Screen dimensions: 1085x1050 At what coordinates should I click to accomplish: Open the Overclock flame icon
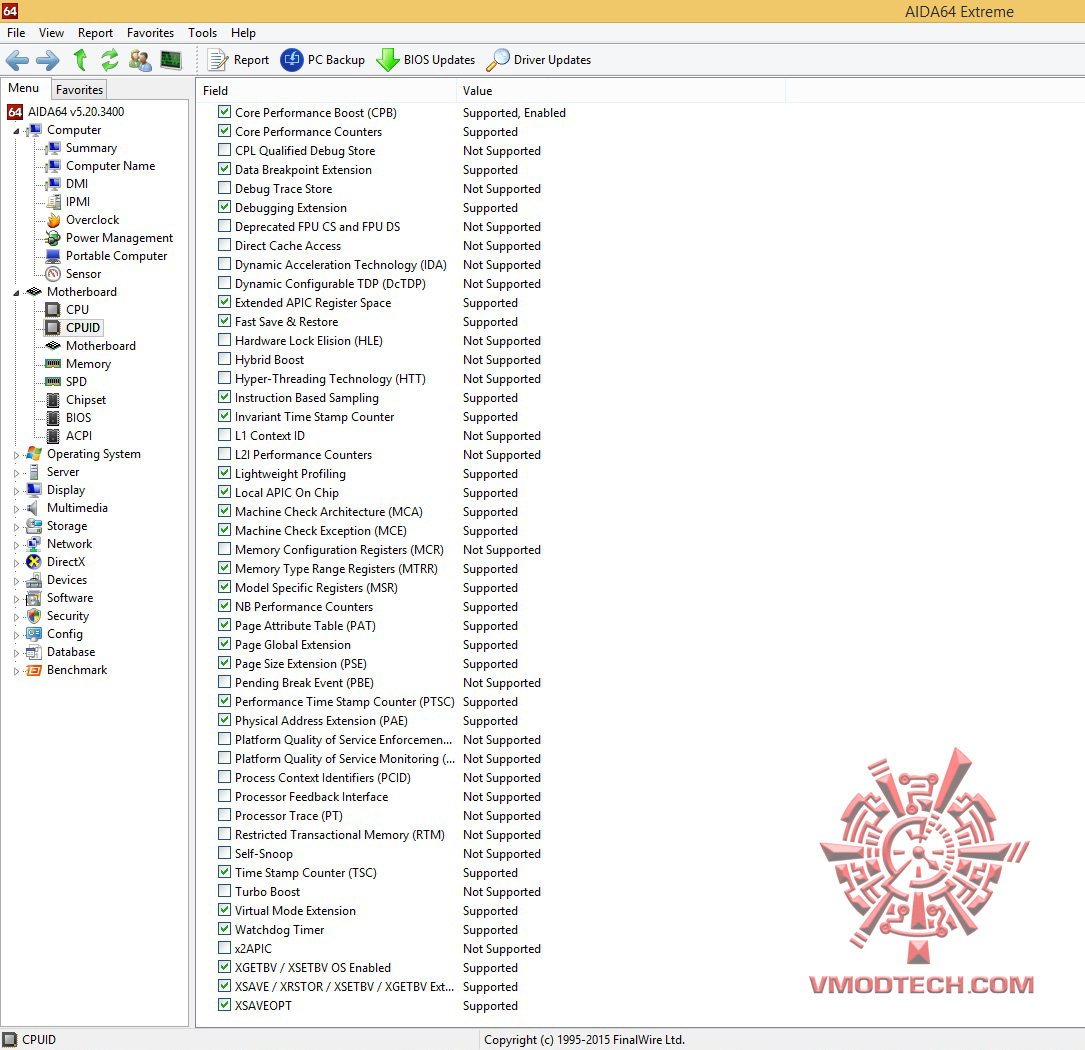point(53,220)
